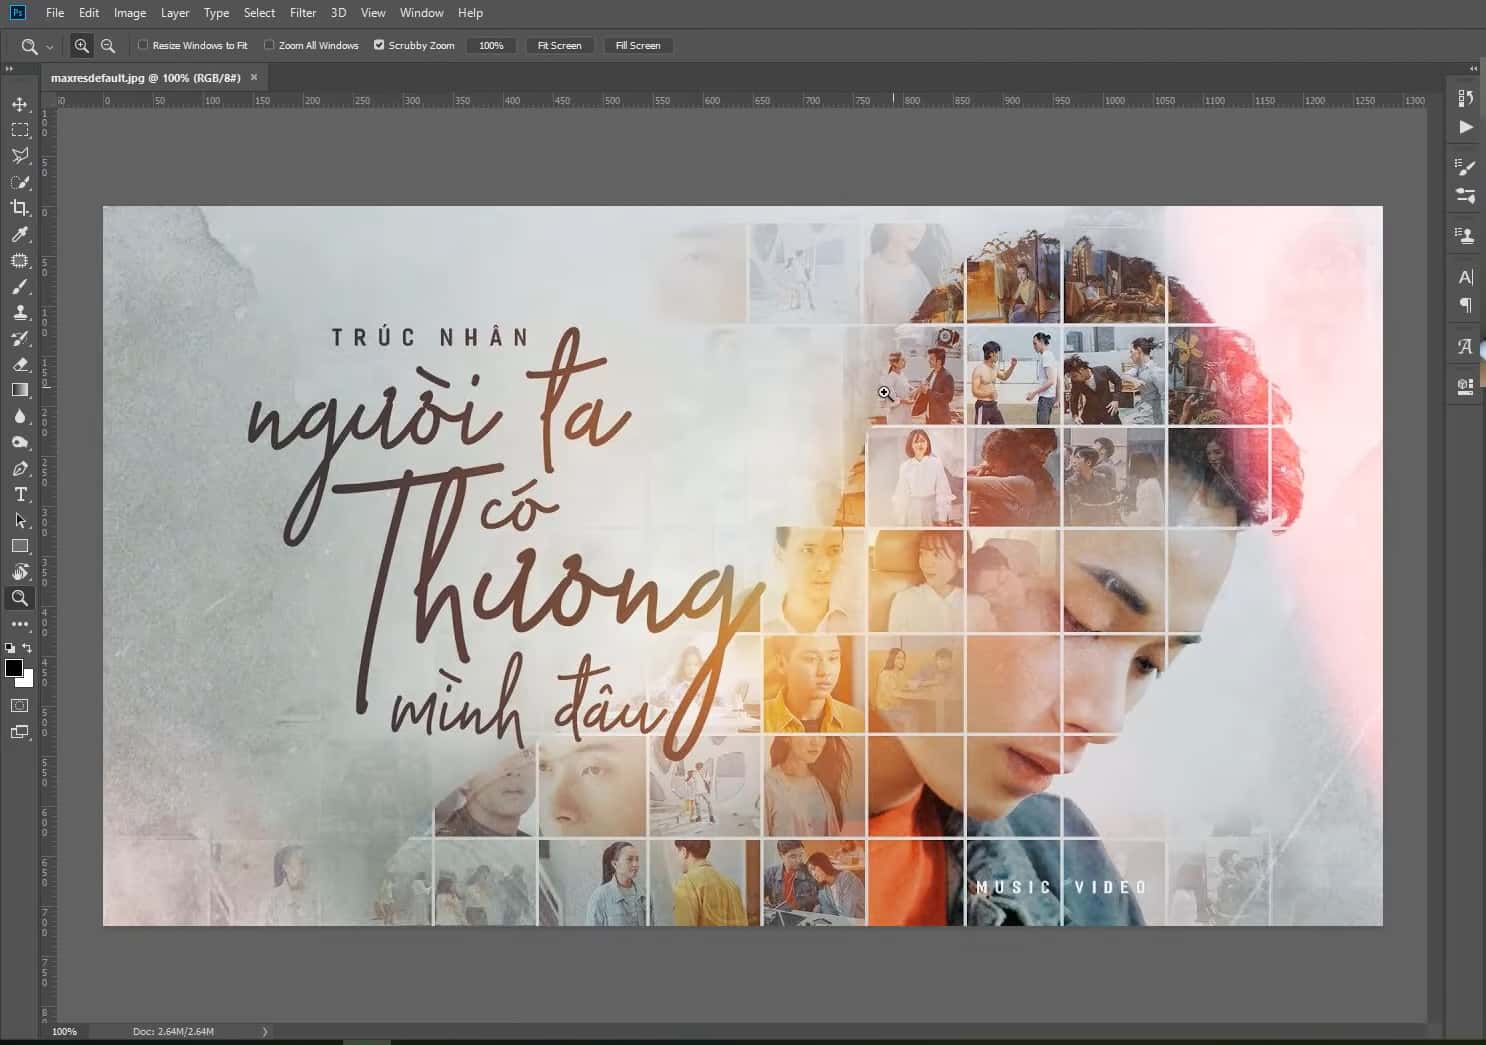Open the Type menu
This screenshot has height=1045, width=1486.
click(216, 13)
